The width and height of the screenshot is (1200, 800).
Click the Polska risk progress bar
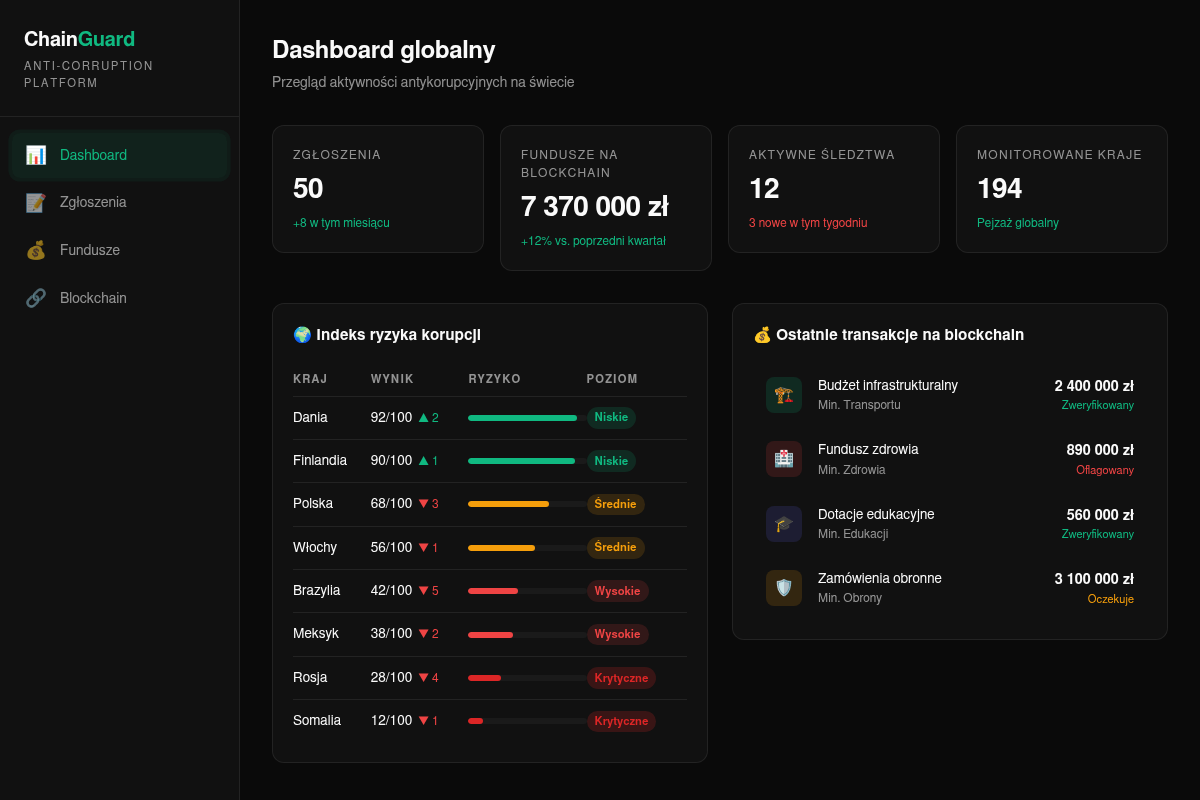tap(528, 504)
